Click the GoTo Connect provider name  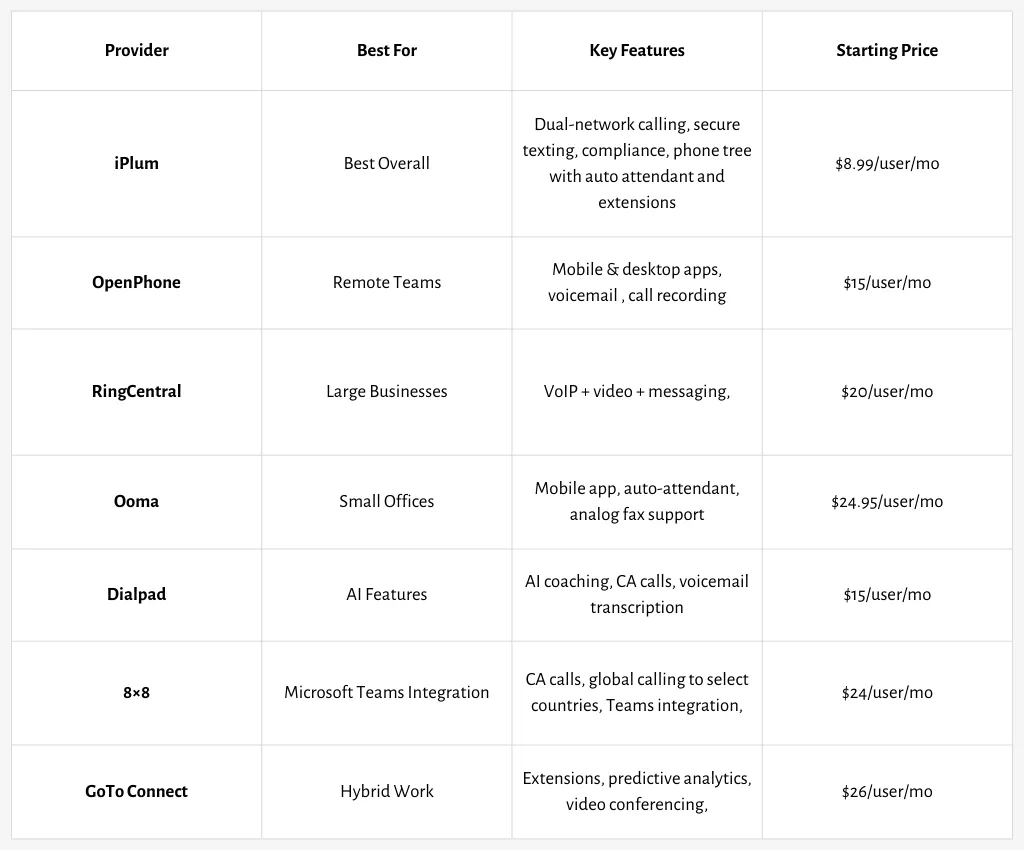tap(136, 791)
